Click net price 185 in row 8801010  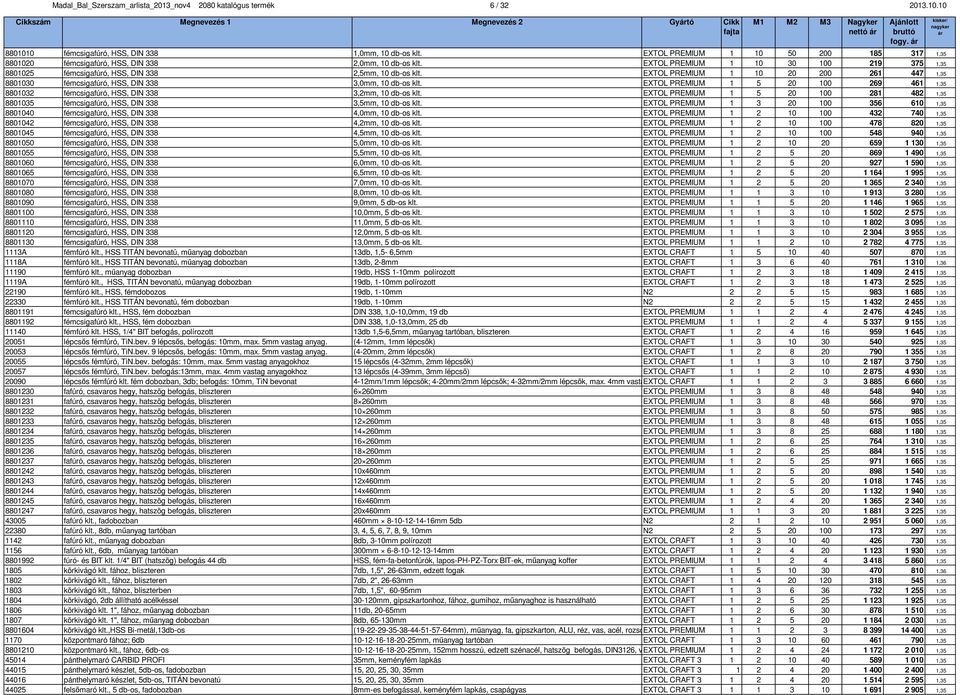(875, 53)
